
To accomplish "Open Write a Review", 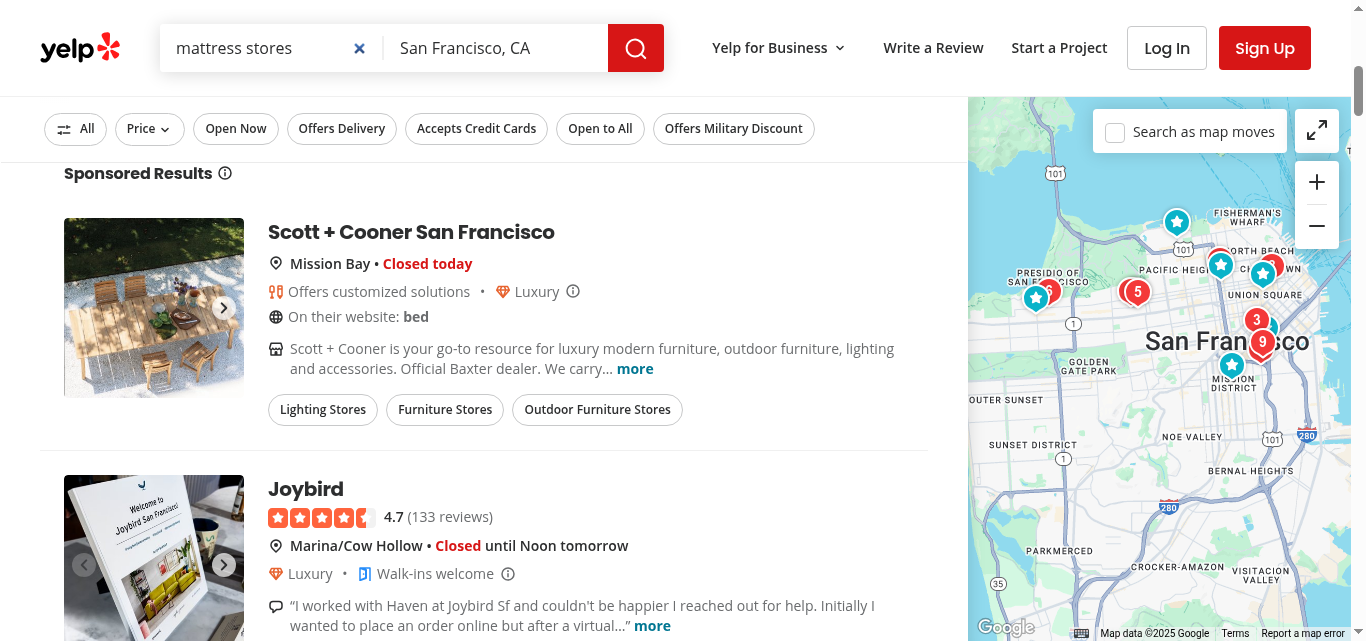I will click(933, 48).
